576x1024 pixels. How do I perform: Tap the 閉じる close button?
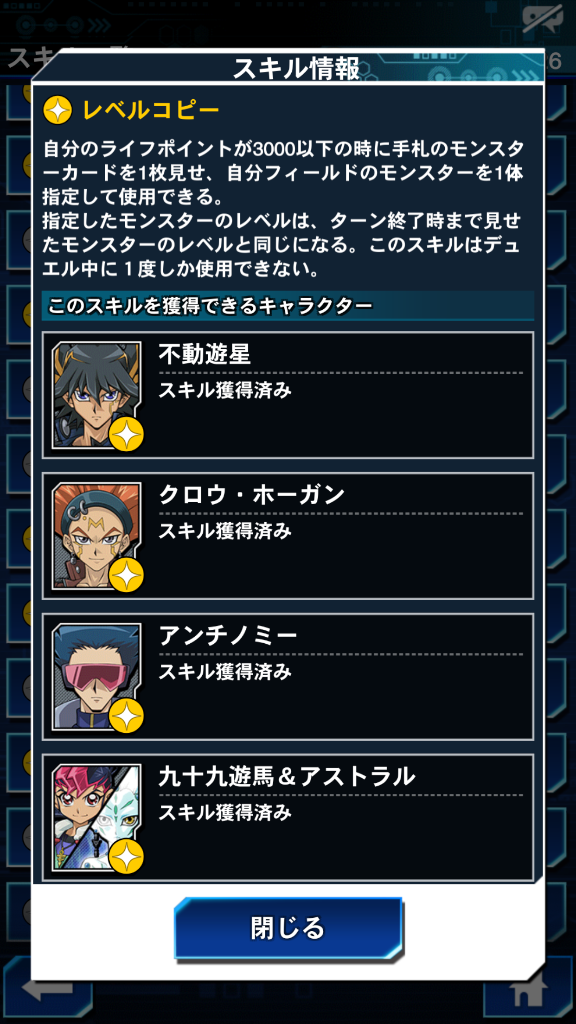288,928
